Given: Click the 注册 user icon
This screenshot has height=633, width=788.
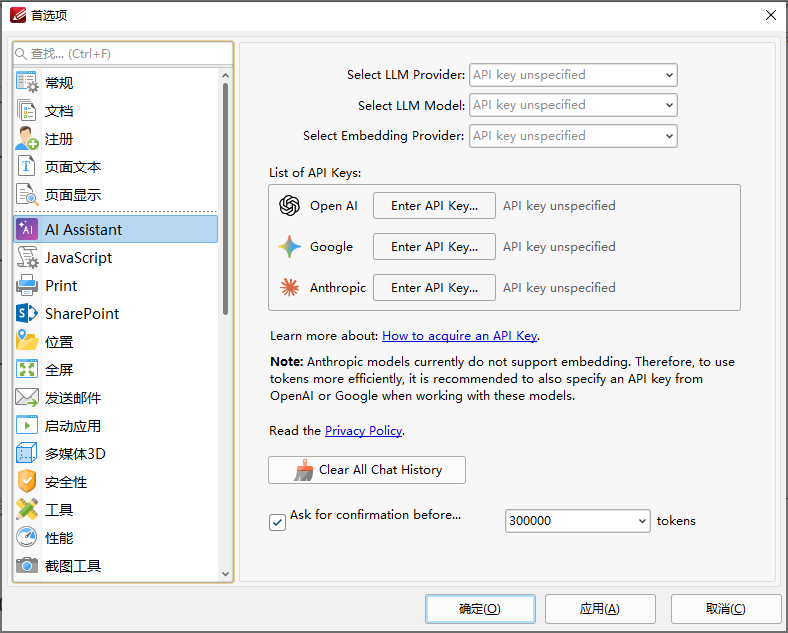Looking at the screenshot, I should tap(27, 139).
